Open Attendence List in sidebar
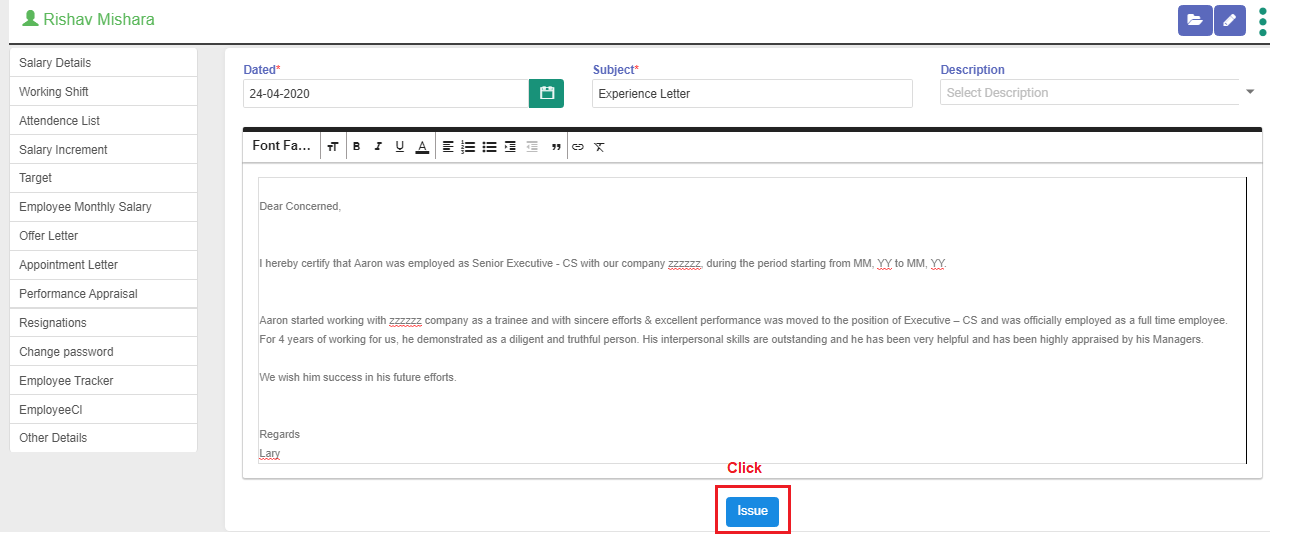This screenshot has height=536, width=1301. (x=104, y=121)
